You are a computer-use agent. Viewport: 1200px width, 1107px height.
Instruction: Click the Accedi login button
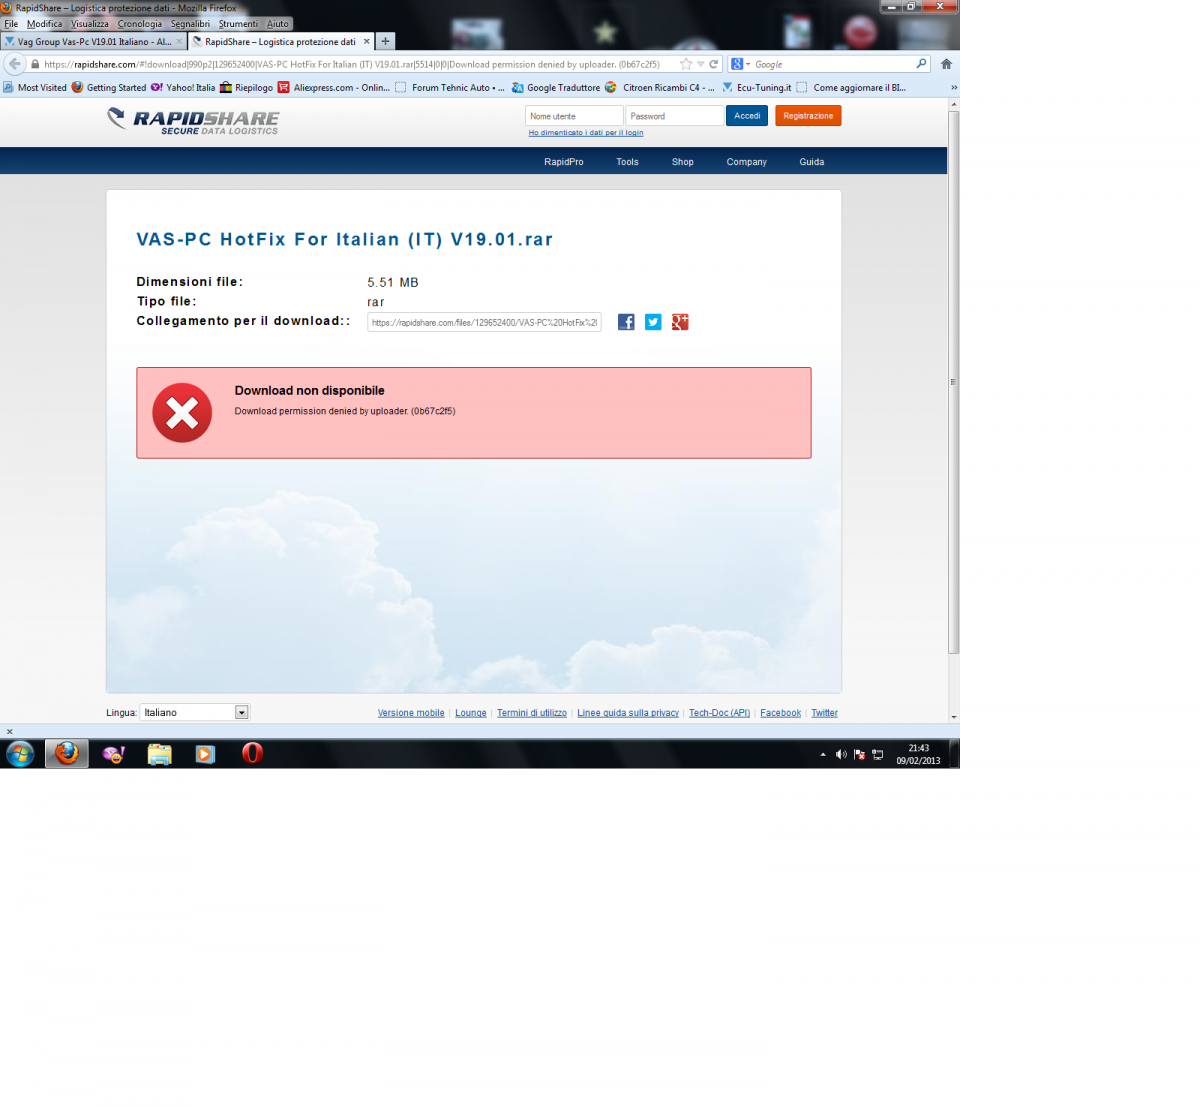tap(747, 116)
